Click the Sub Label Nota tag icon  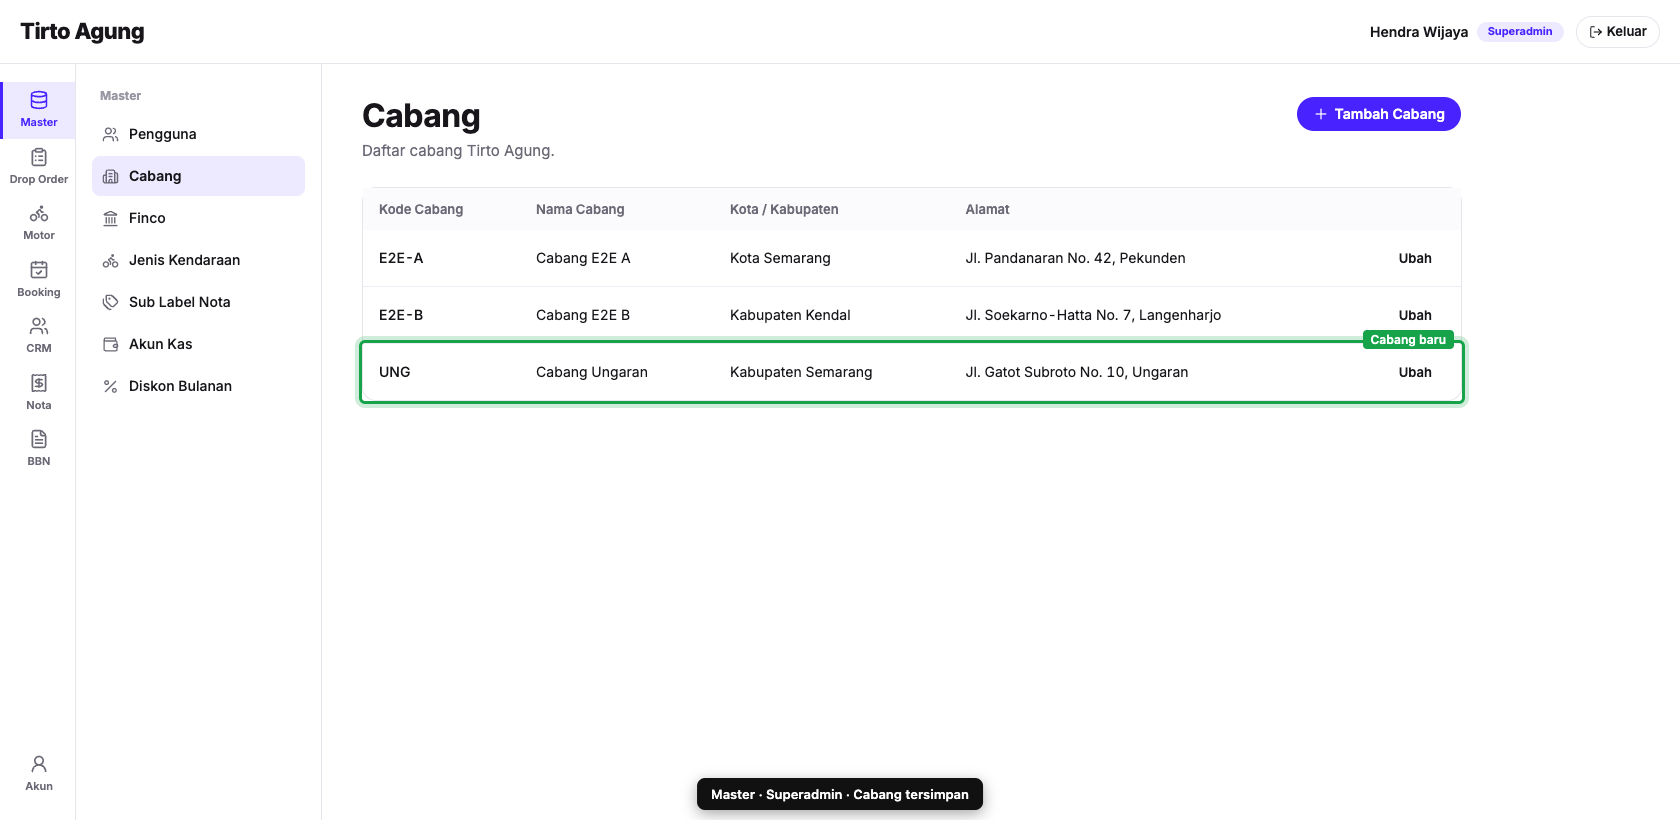coord(111,302)
